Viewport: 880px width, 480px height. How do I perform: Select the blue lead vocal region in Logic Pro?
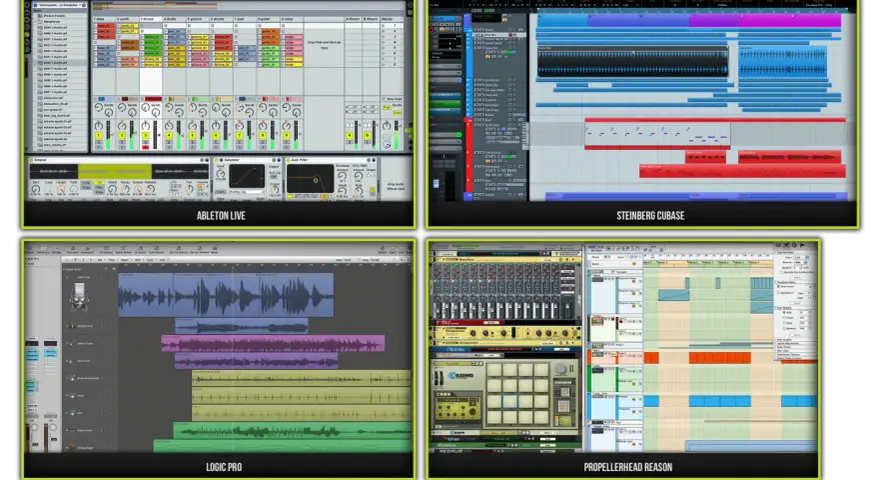(226, 295)
